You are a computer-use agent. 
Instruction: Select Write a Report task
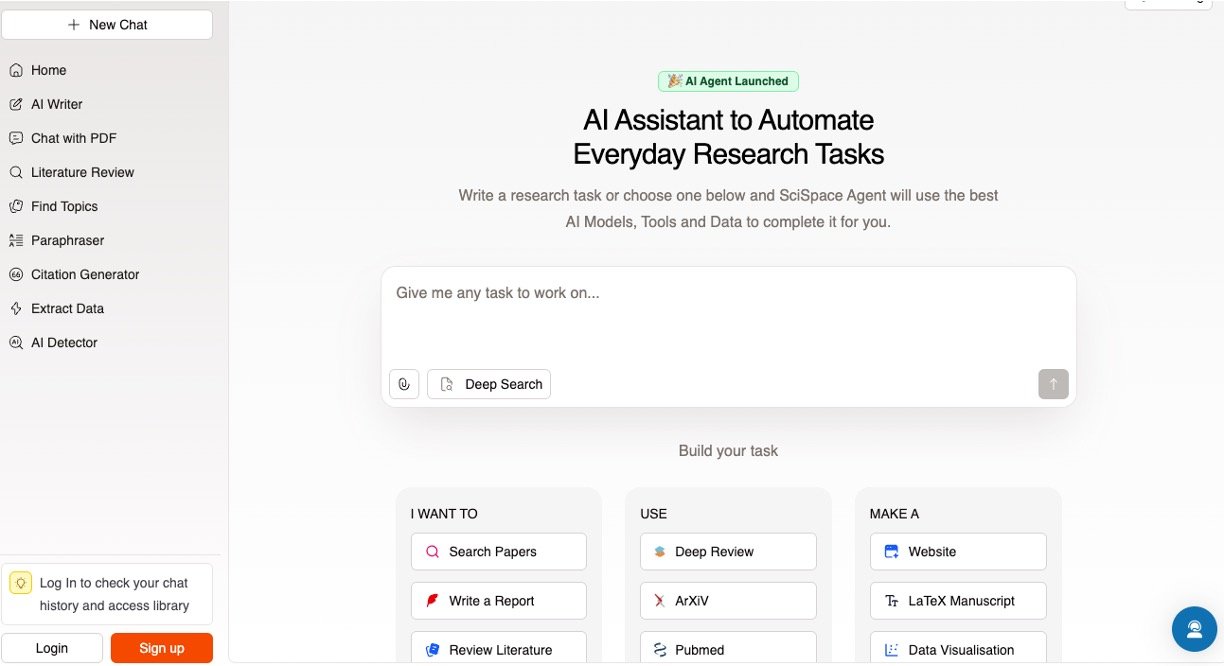[499, 601]
